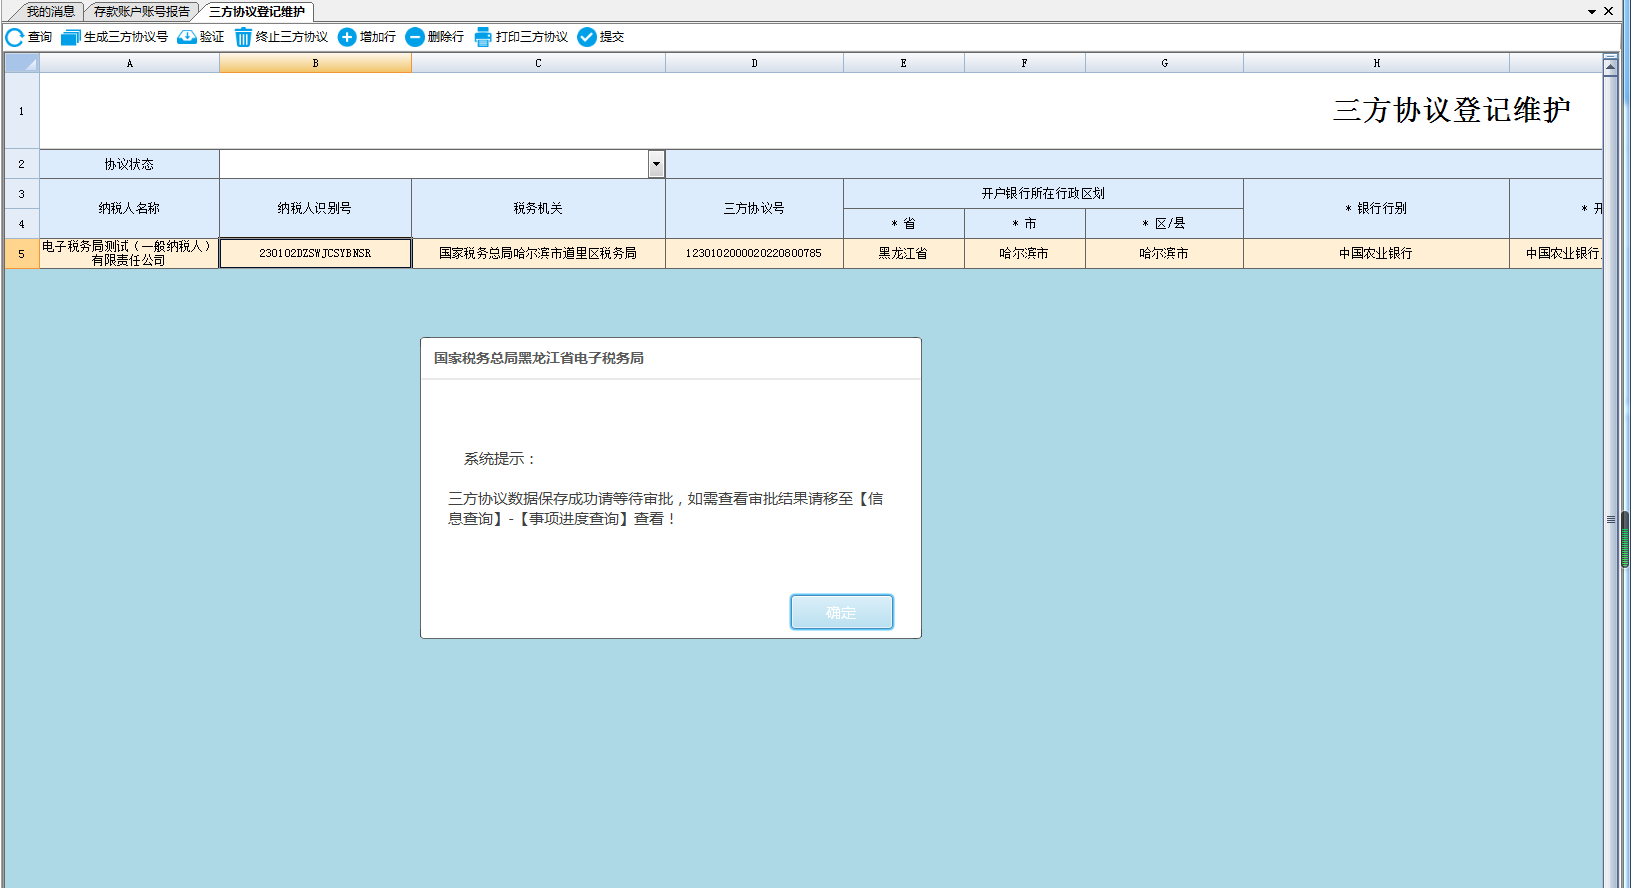Click the 删除行 minus icon
Viewport: 1631px width, 888px height.
(415, 37)
